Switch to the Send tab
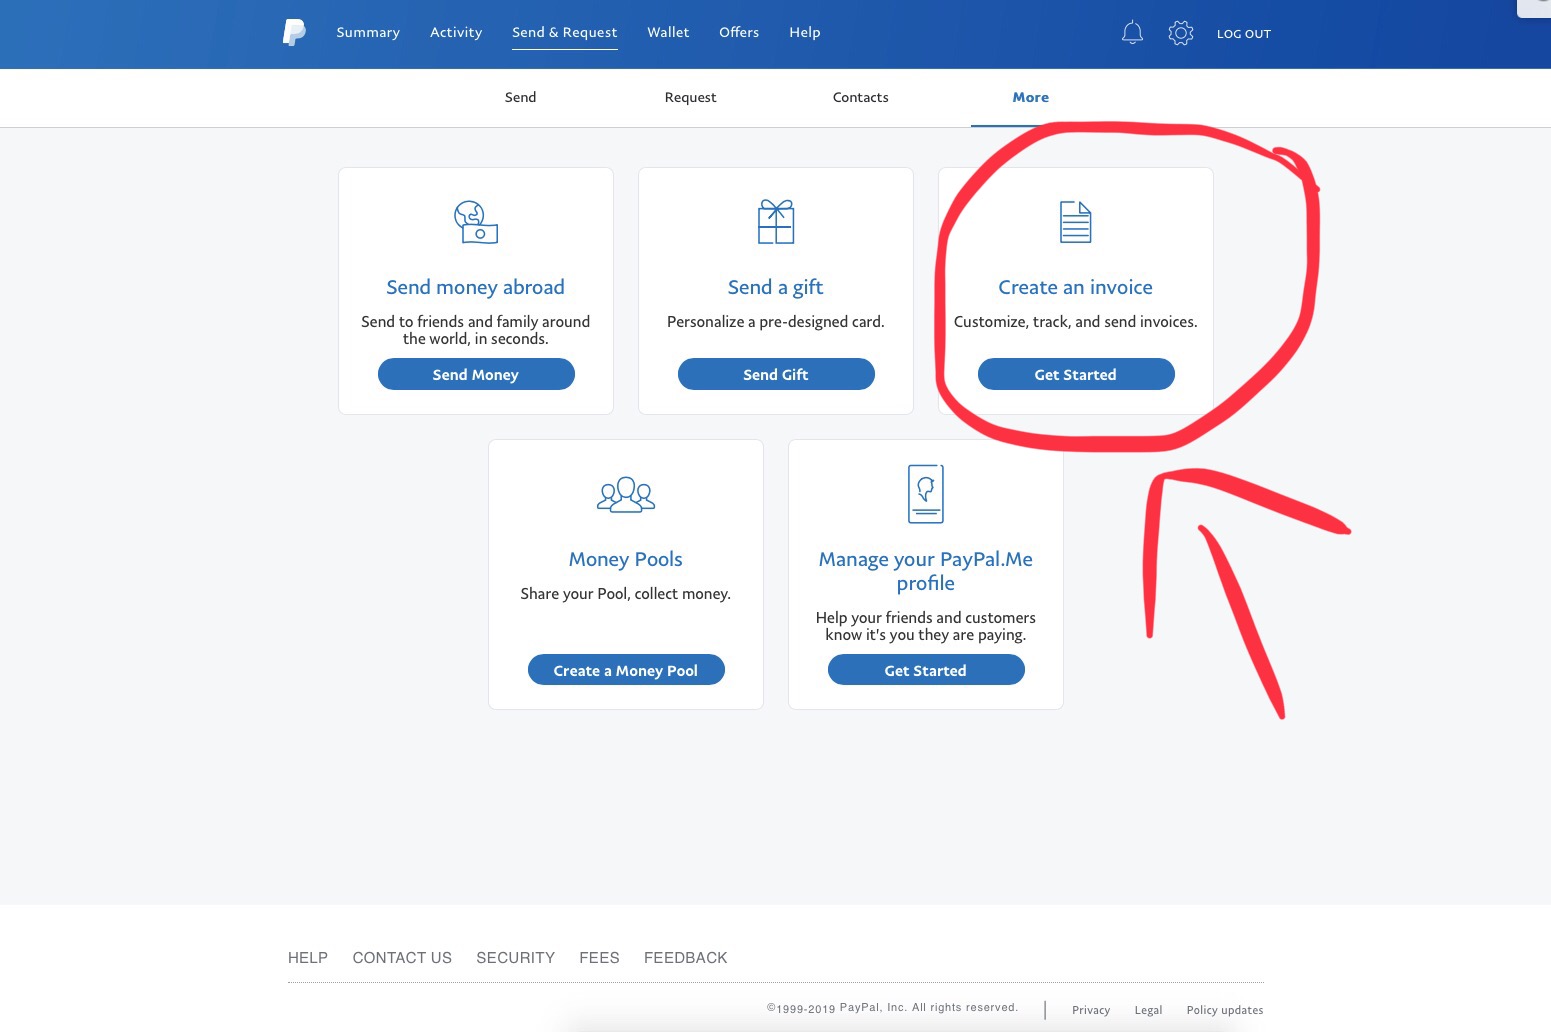Viewport: 1551px width, 1032px height. tap(520, 97)
